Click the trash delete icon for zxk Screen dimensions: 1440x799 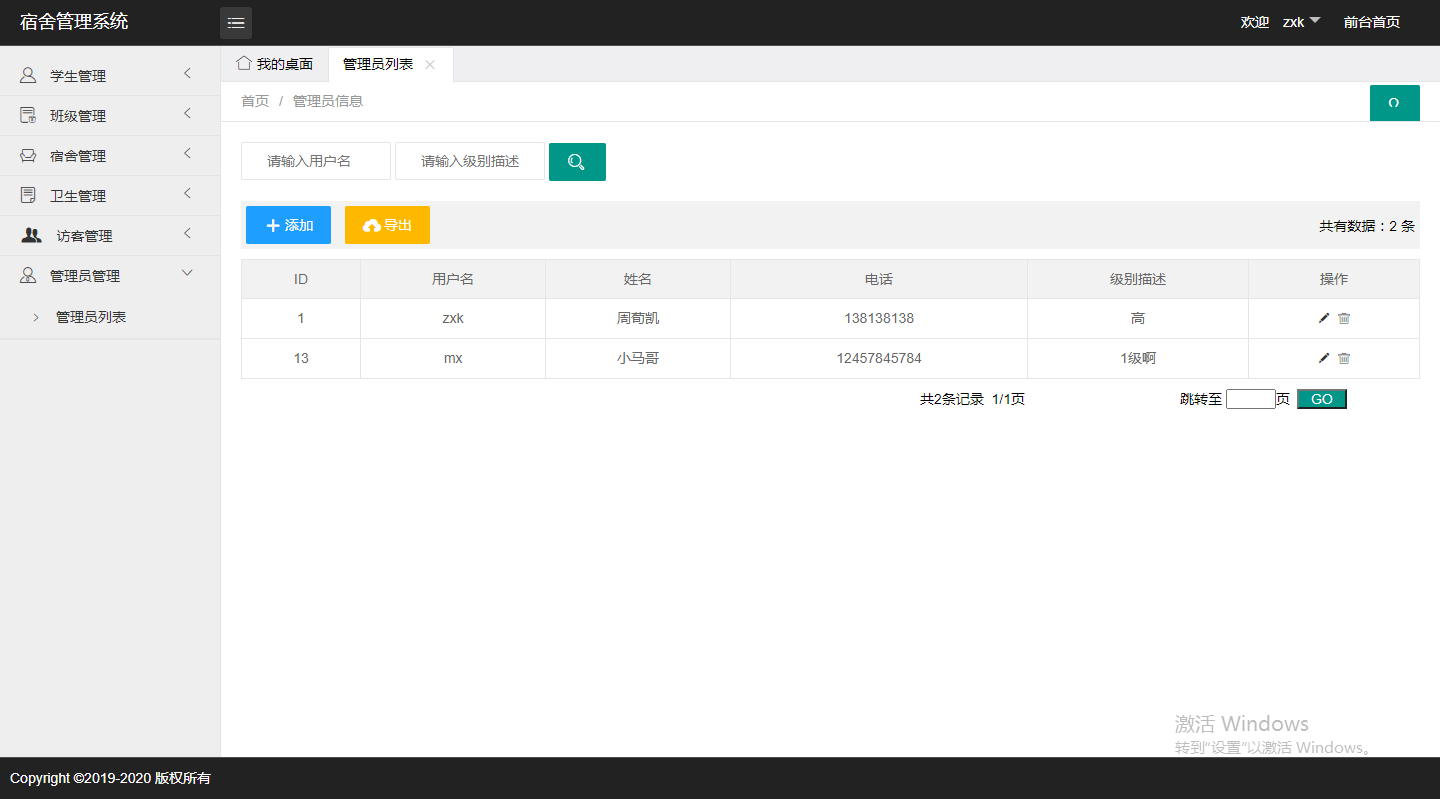pos(1344,318)
